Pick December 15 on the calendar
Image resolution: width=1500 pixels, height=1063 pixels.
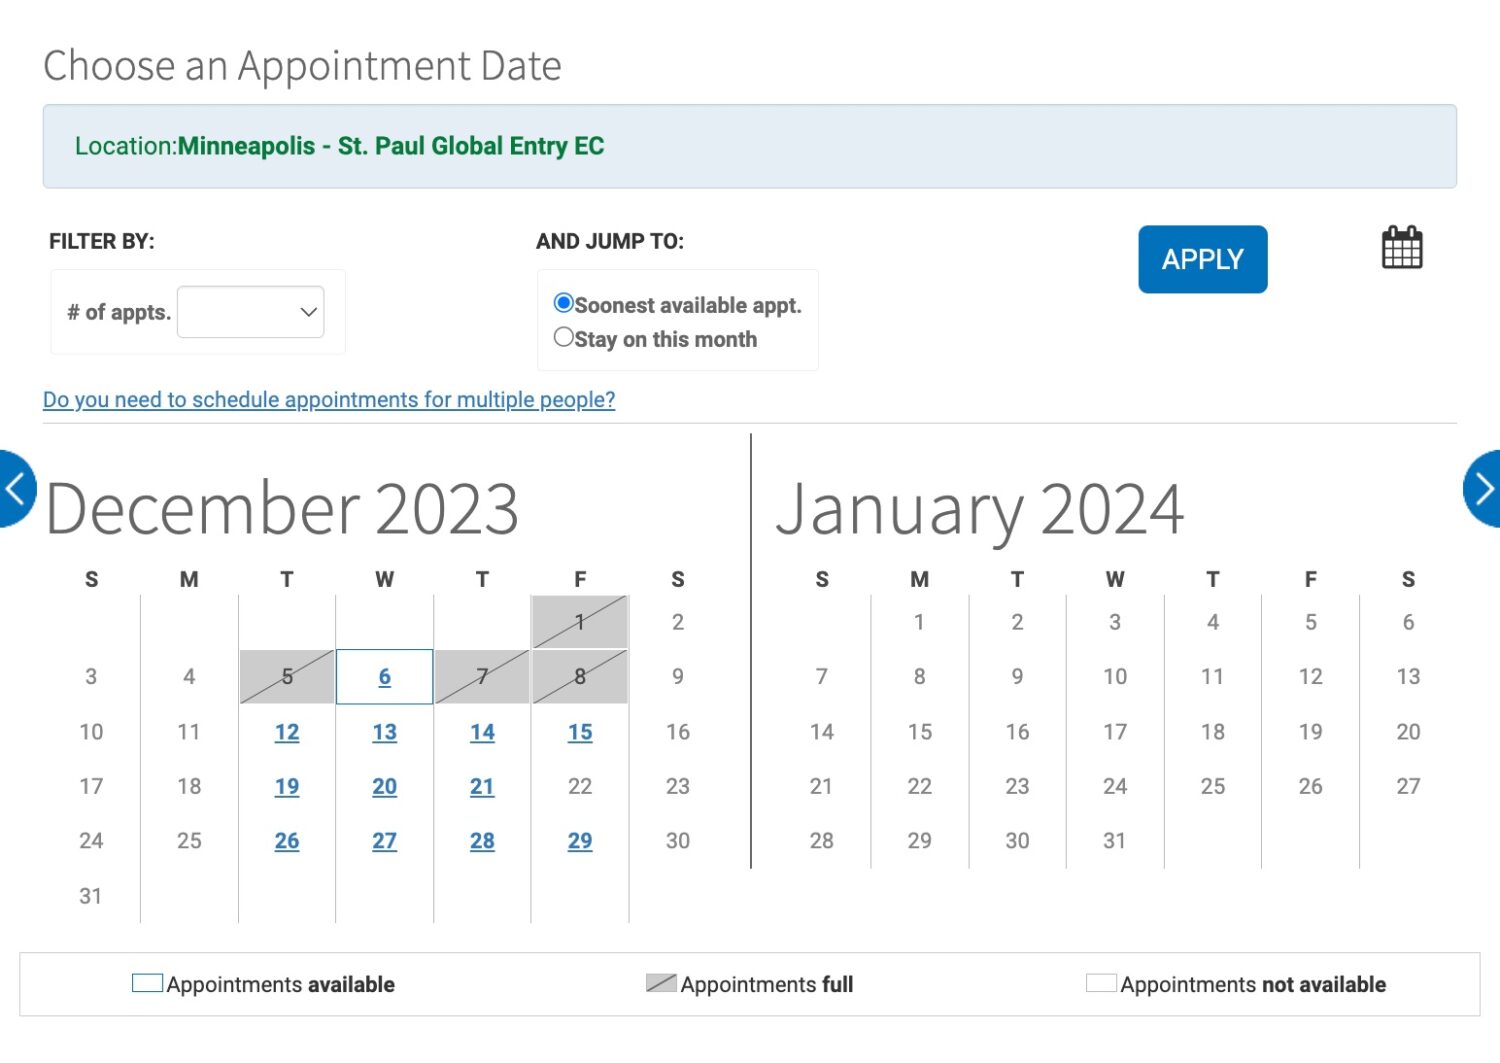point(580,732)
